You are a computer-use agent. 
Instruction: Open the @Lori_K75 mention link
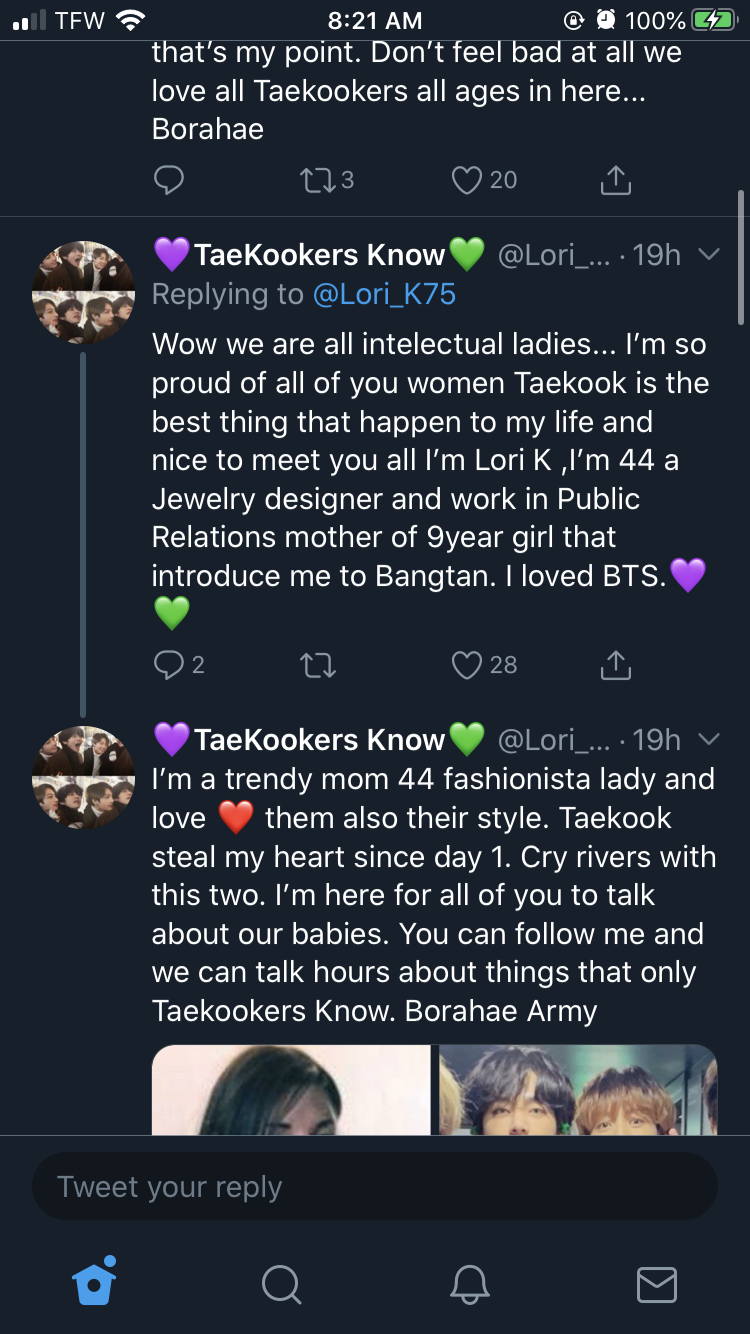384,294
